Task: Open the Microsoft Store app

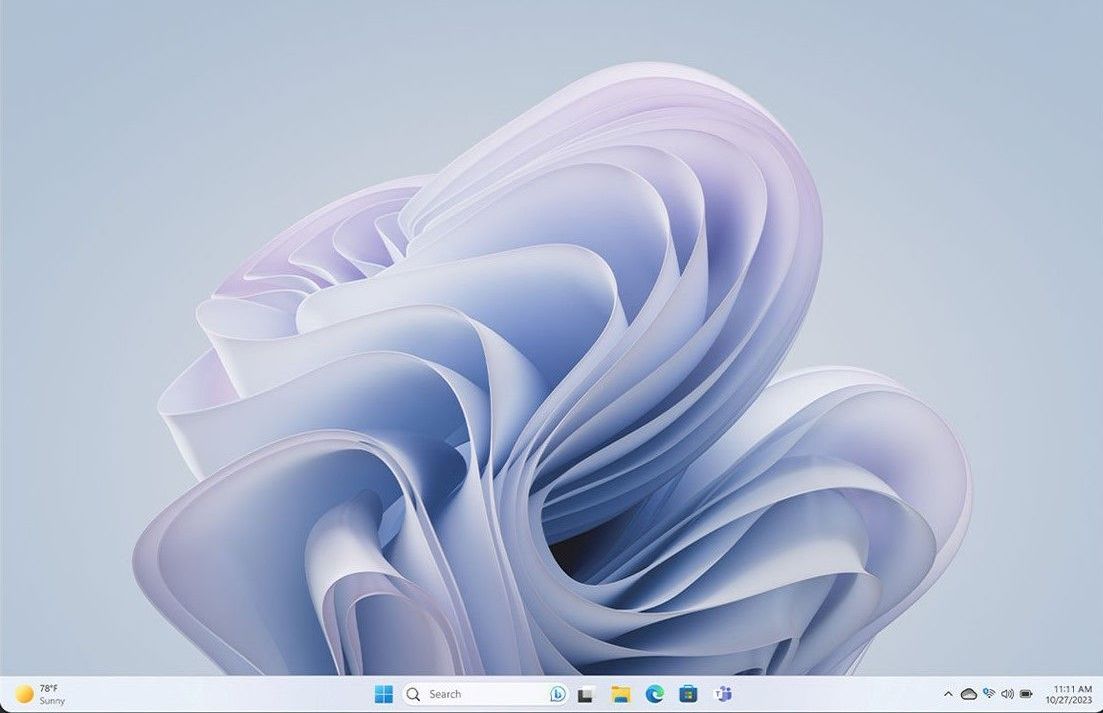Action: tap(688, 695)
